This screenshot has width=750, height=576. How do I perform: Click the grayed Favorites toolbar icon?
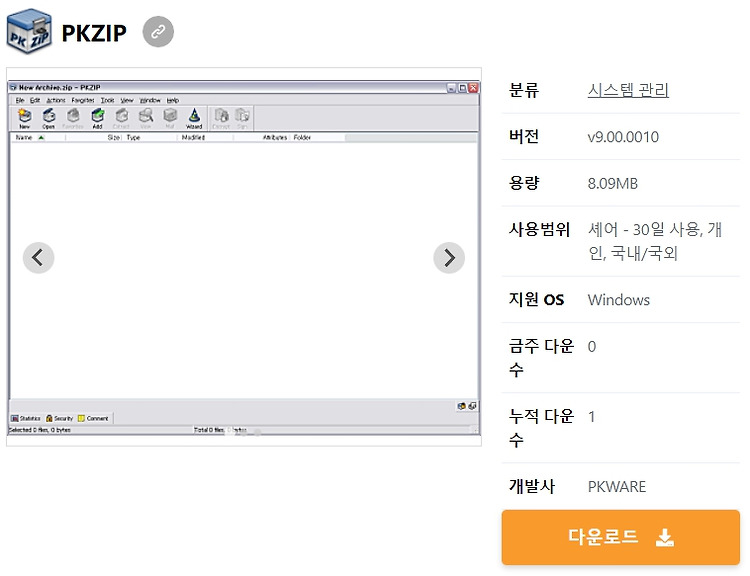(x=73, y=118)
